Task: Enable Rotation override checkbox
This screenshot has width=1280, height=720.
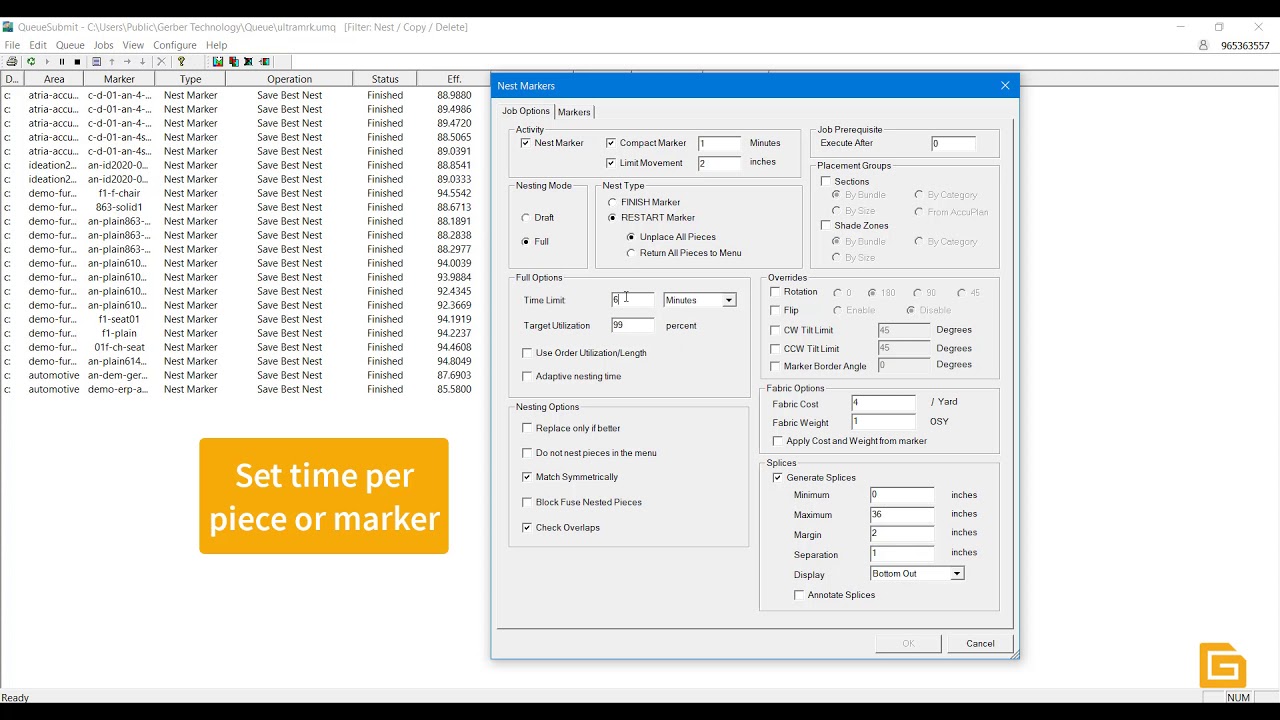Action: coord(775,292)
